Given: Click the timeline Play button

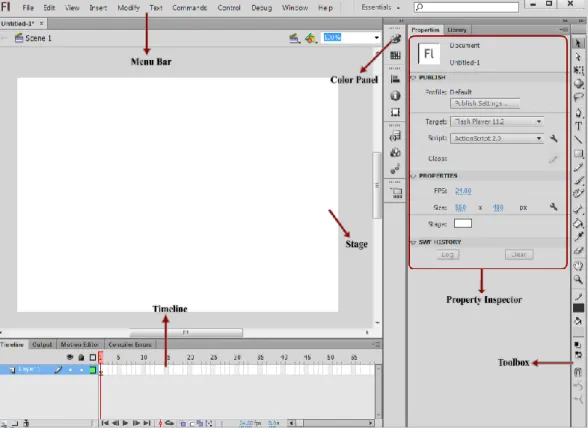Looking at the screenshot, I should [125, 423].
